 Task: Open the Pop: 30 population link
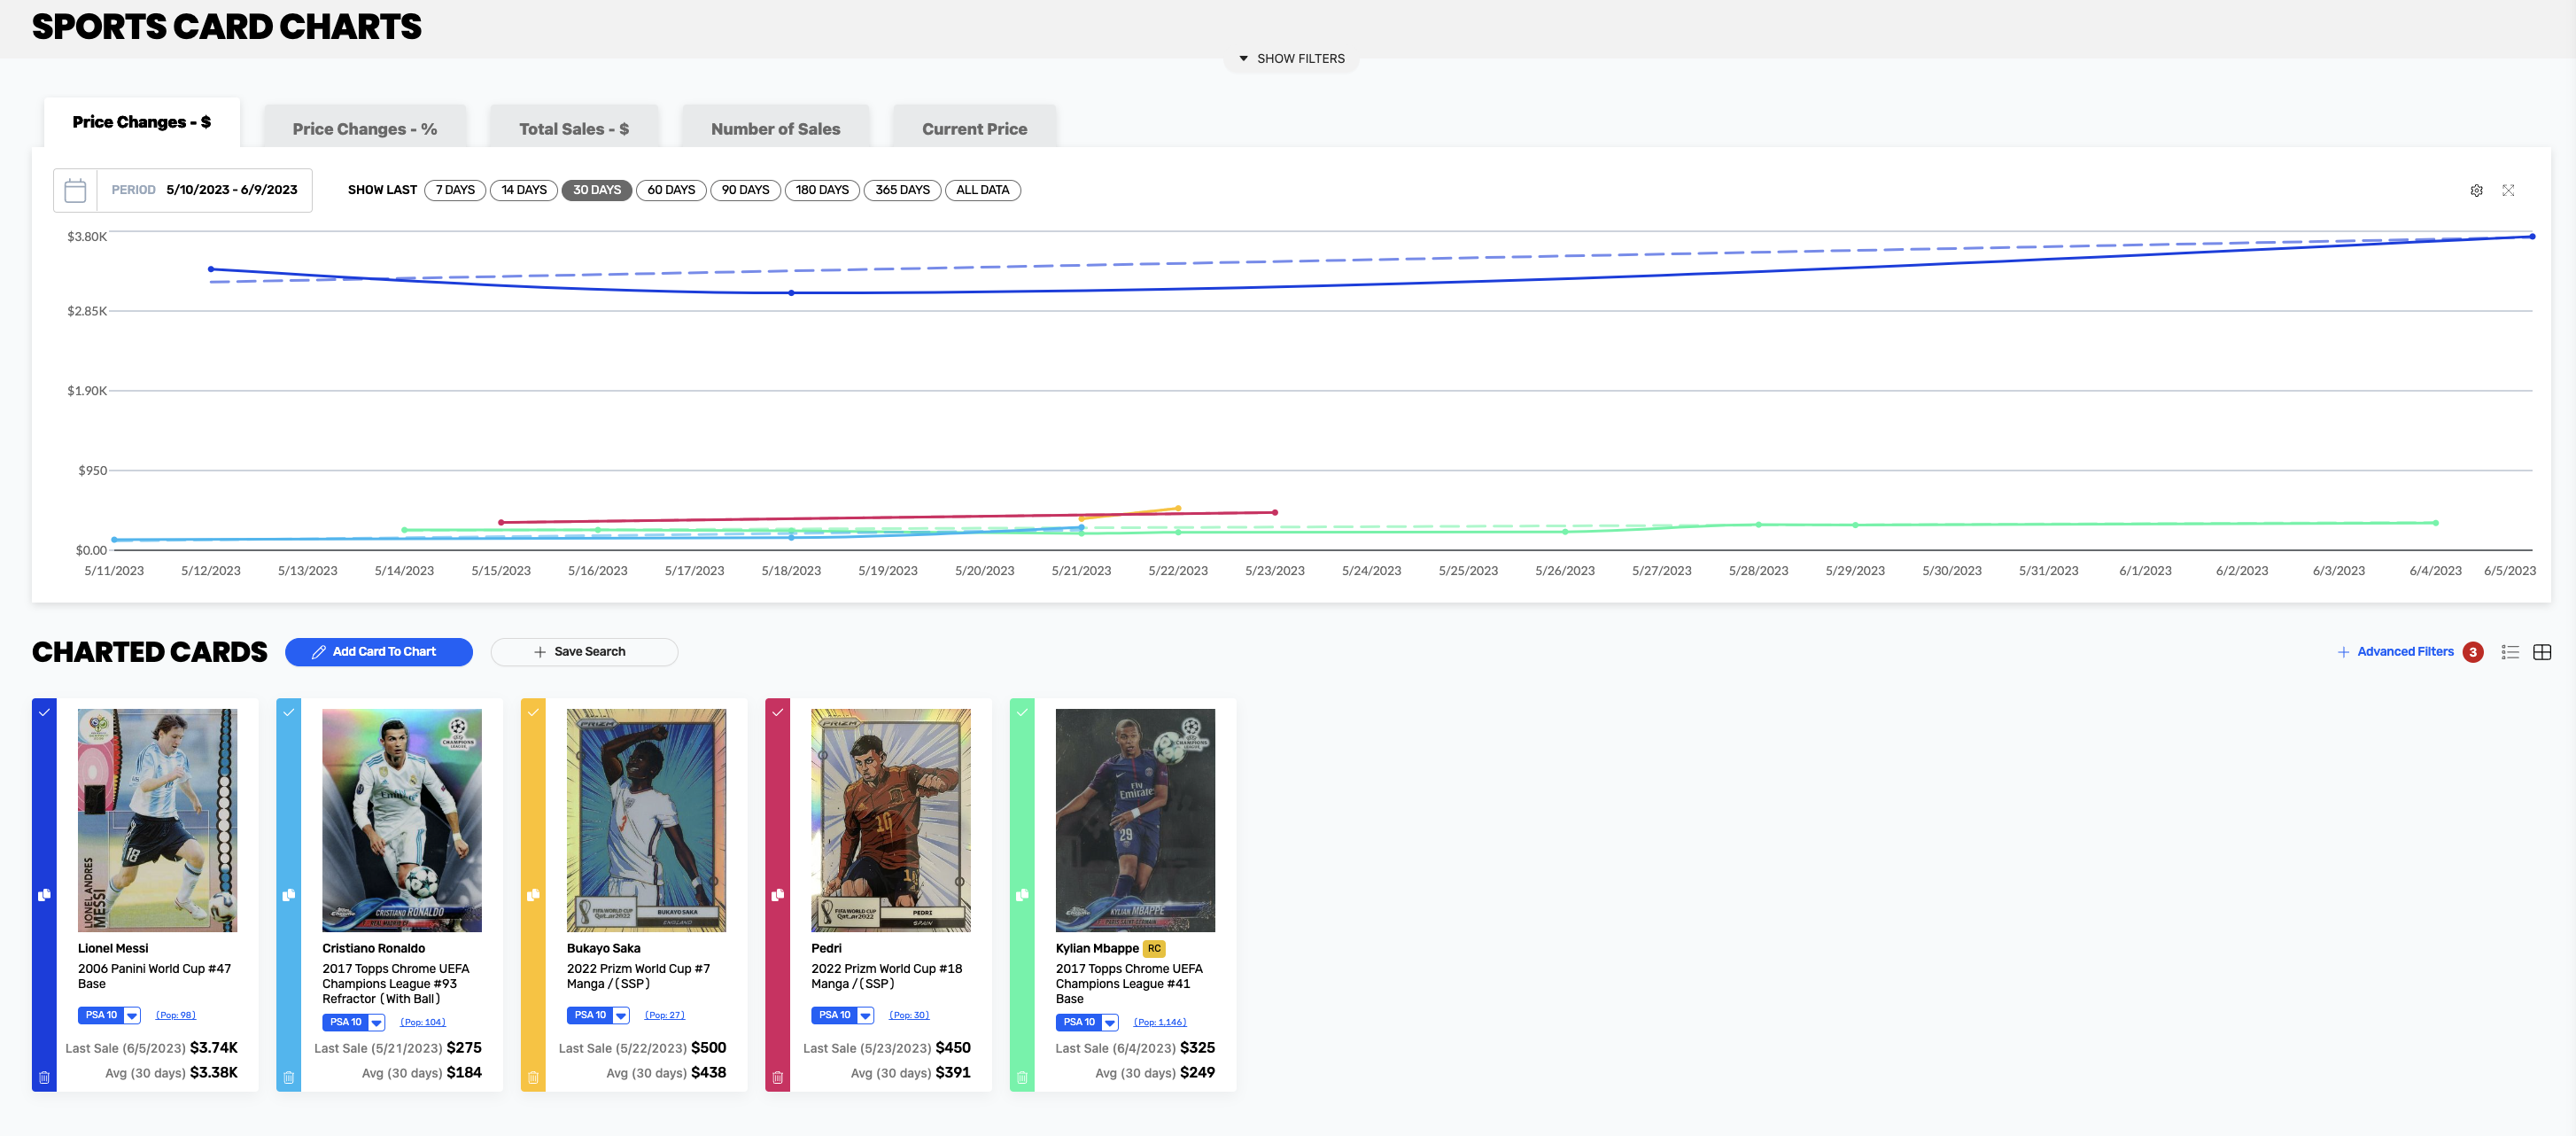click(x=909, y=1015)
